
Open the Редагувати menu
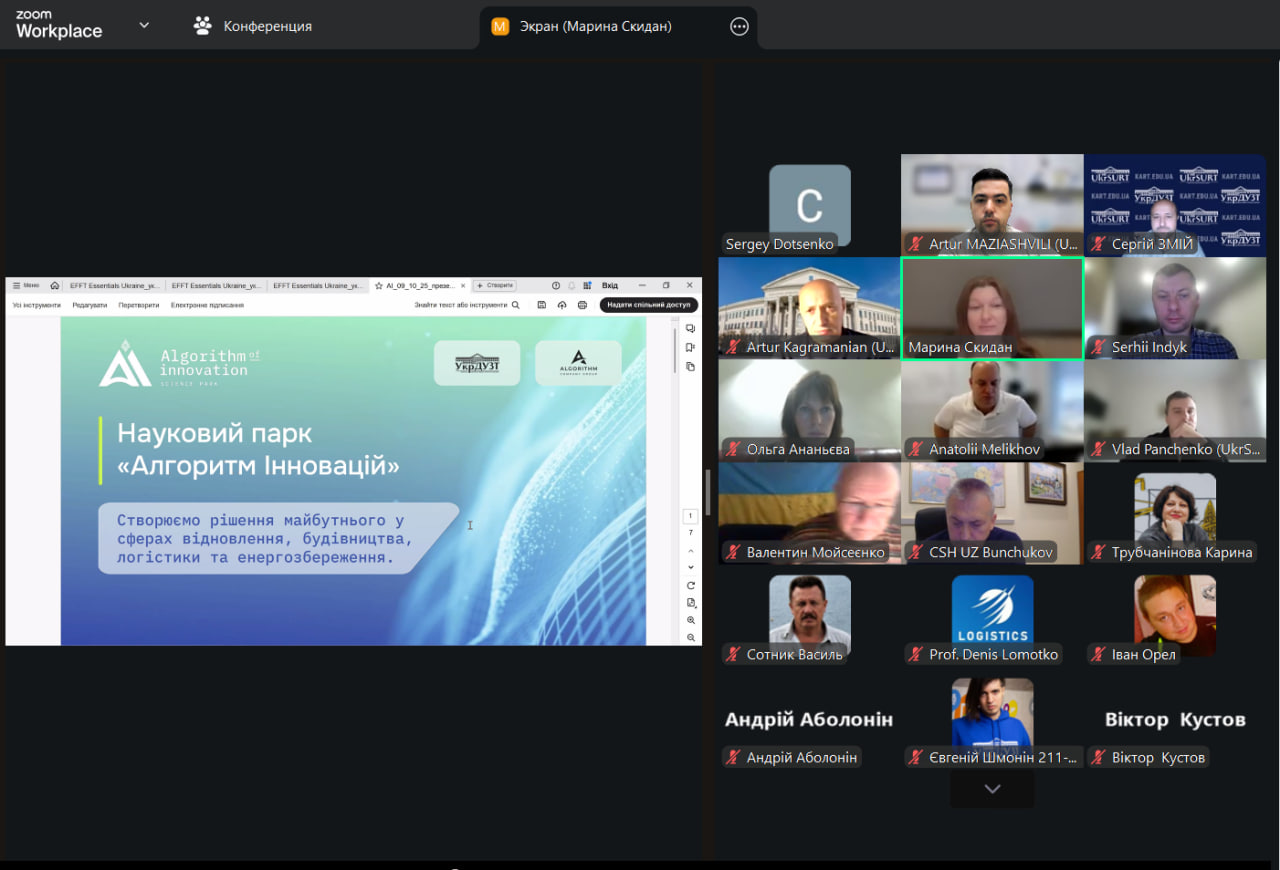pyautogui.click(x=89, y=305)
